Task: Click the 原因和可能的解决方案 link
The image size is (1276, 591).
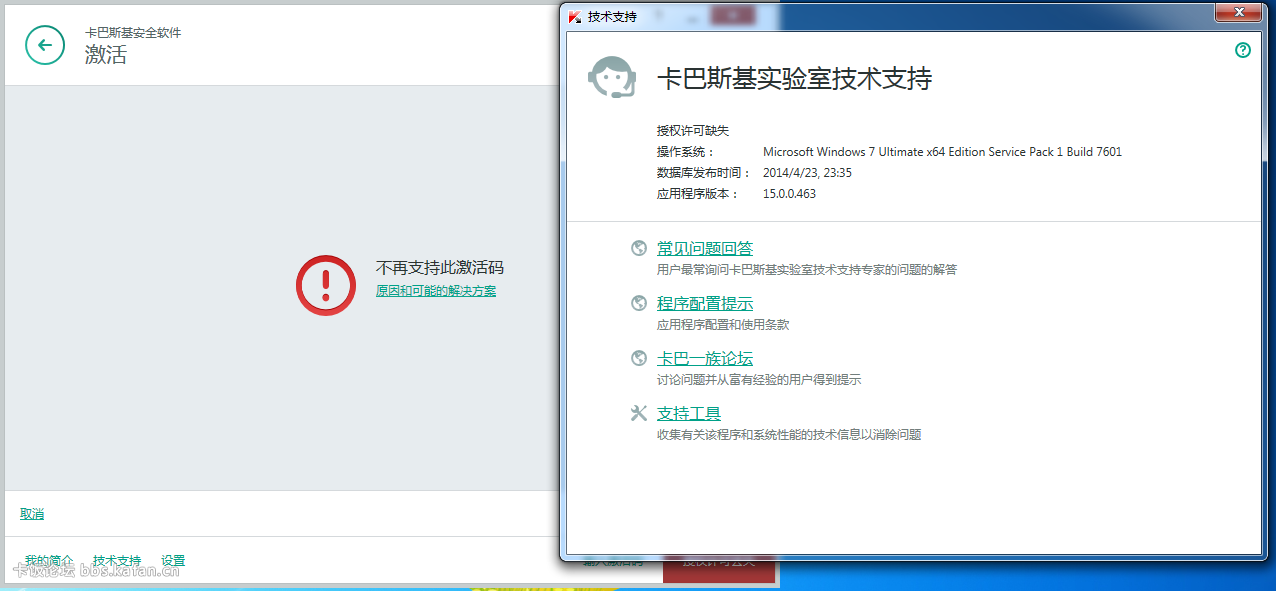Action: click(436, 291)
